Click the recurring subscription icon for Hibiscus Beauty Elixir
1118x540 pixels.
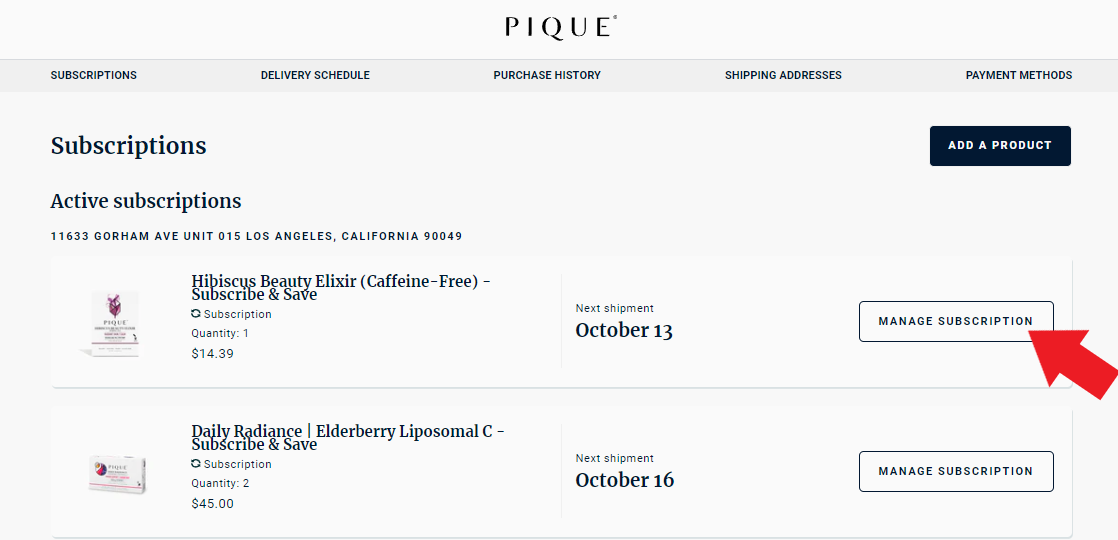coord(196,314)
